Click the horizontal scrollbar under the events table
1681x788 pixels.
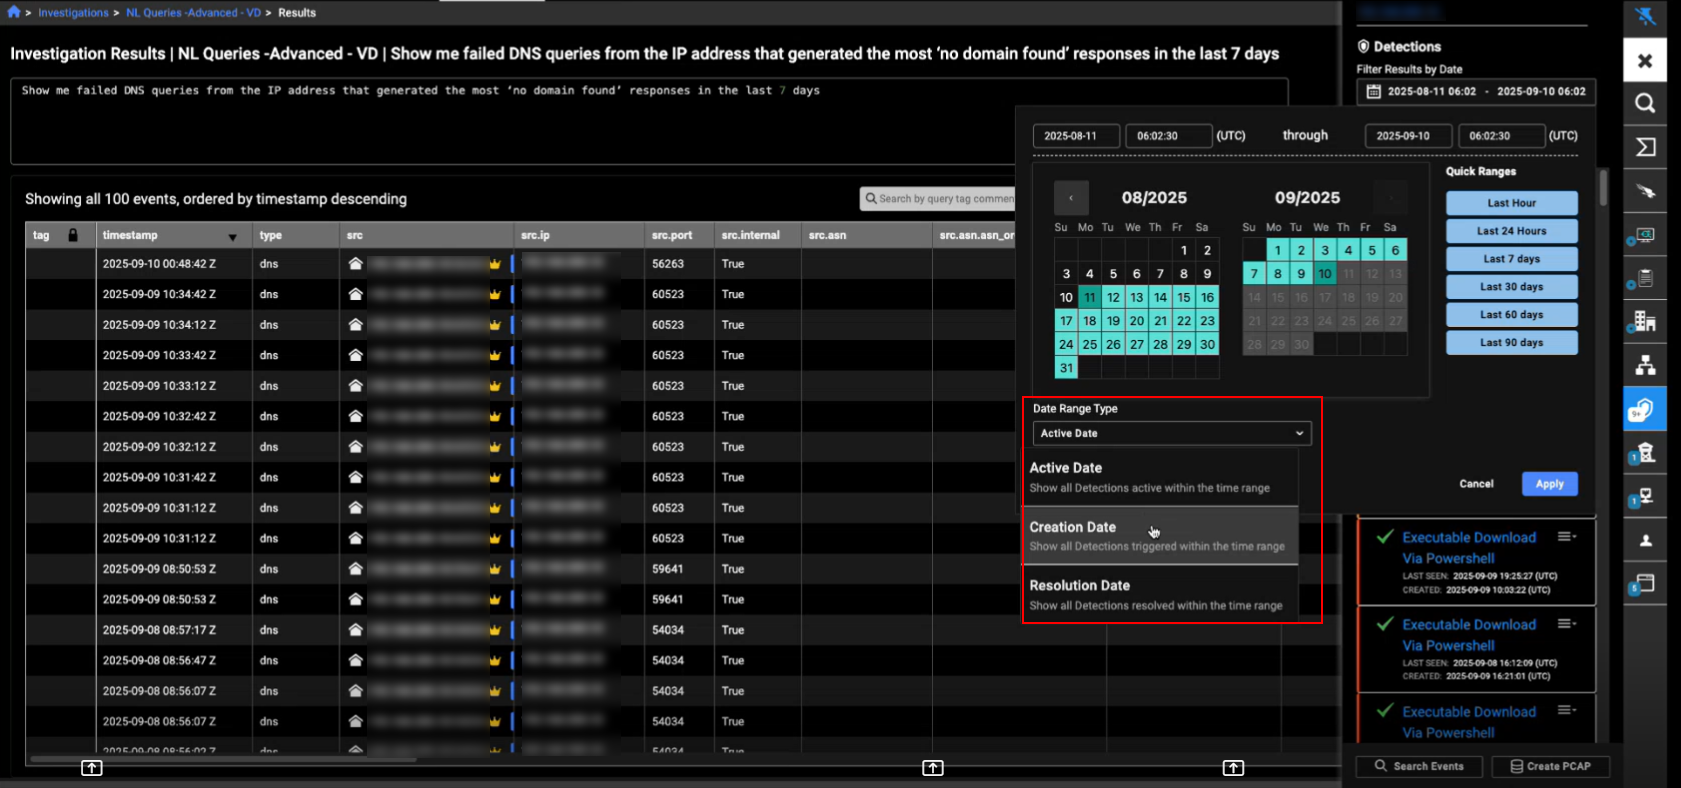223,760
